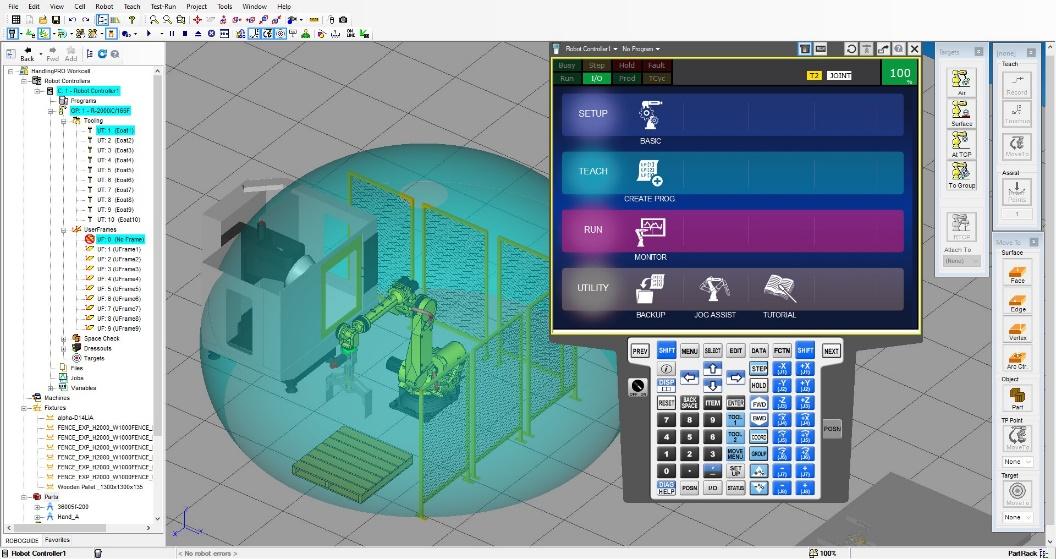Open the Test-Run menu
Screen dimensions: 1056x559
tap(163, 7)
